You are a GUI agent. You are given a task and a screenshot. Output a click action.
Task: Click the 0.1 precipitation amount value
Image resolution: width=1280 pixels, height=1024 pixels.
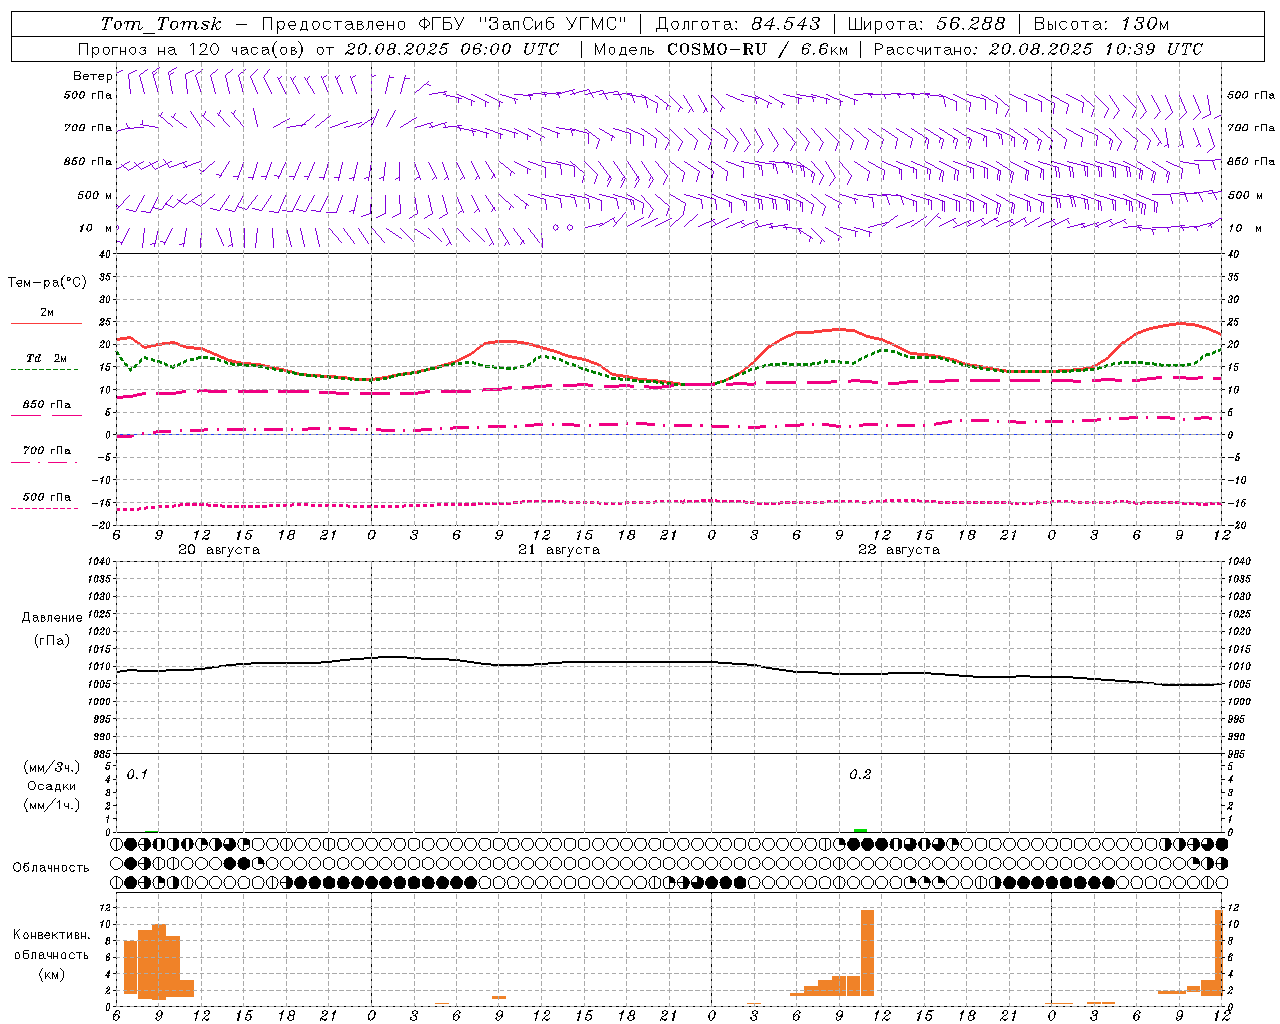pyautogui.click(x=137, y=775)
